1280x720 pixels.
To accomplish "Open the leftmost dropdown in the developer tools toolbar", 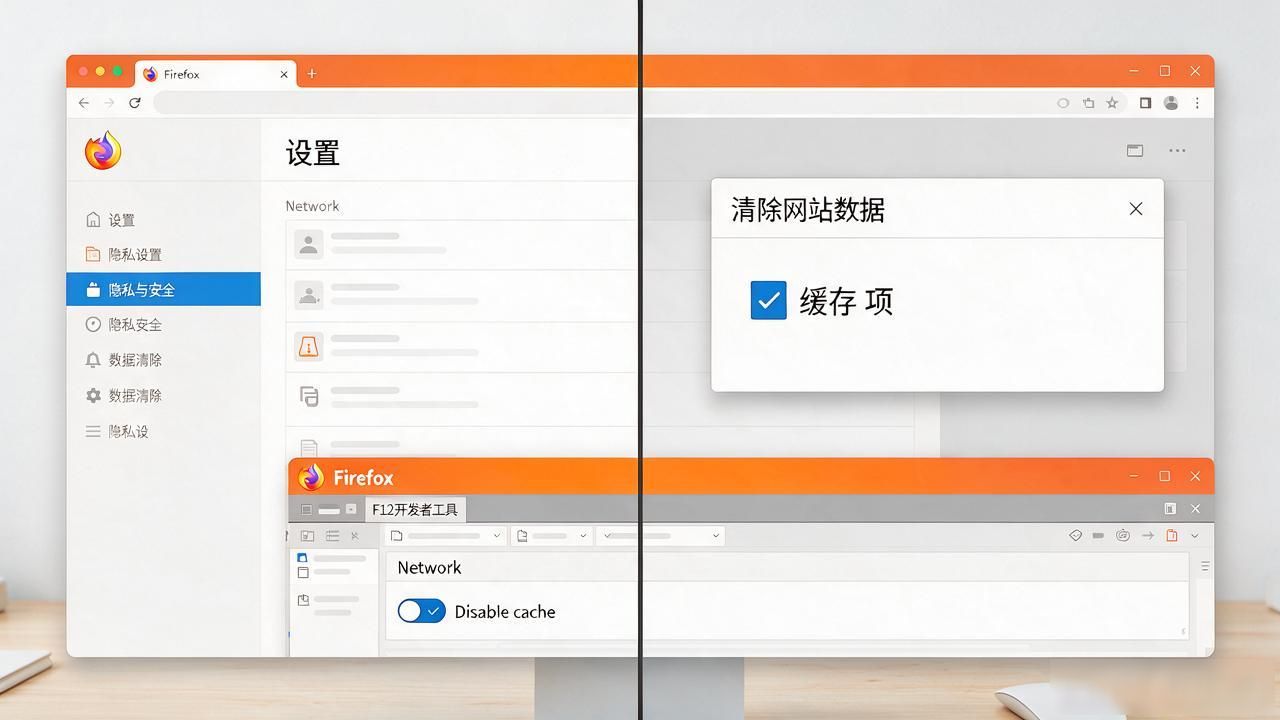I will click(446, 536).
